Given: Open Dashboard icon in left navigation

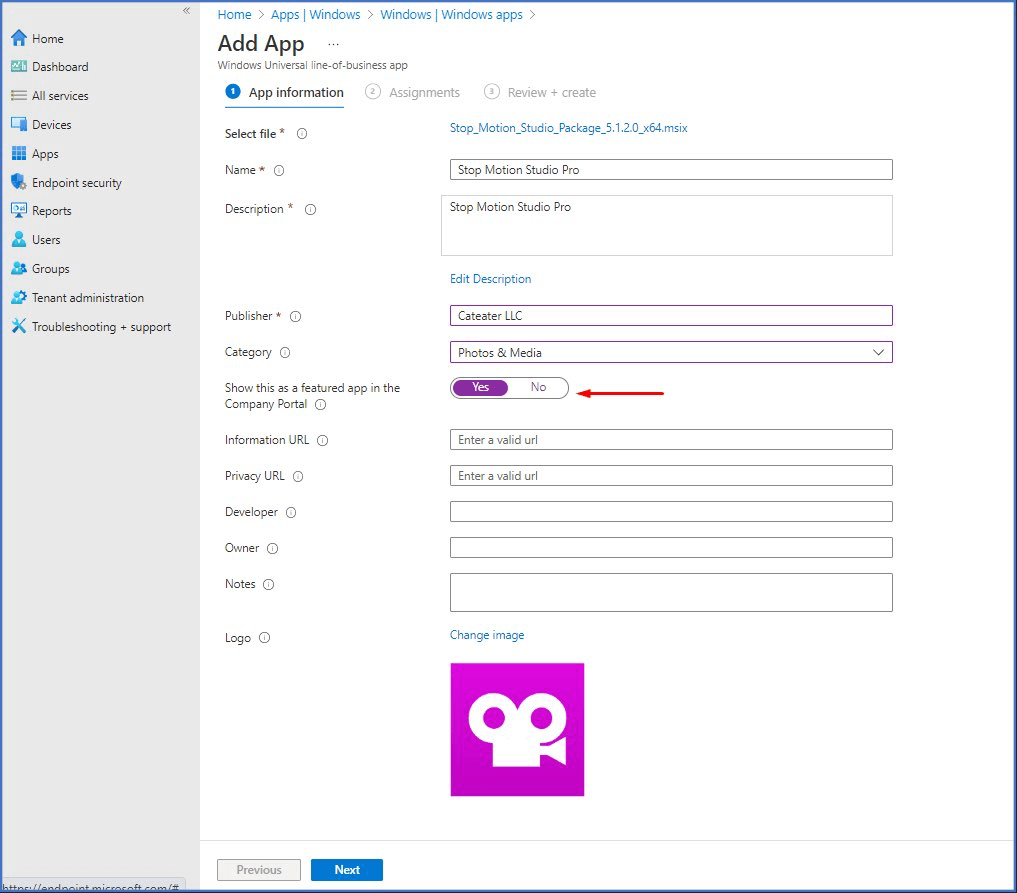Looking at the screenshot, I should (x=19, y=67).
